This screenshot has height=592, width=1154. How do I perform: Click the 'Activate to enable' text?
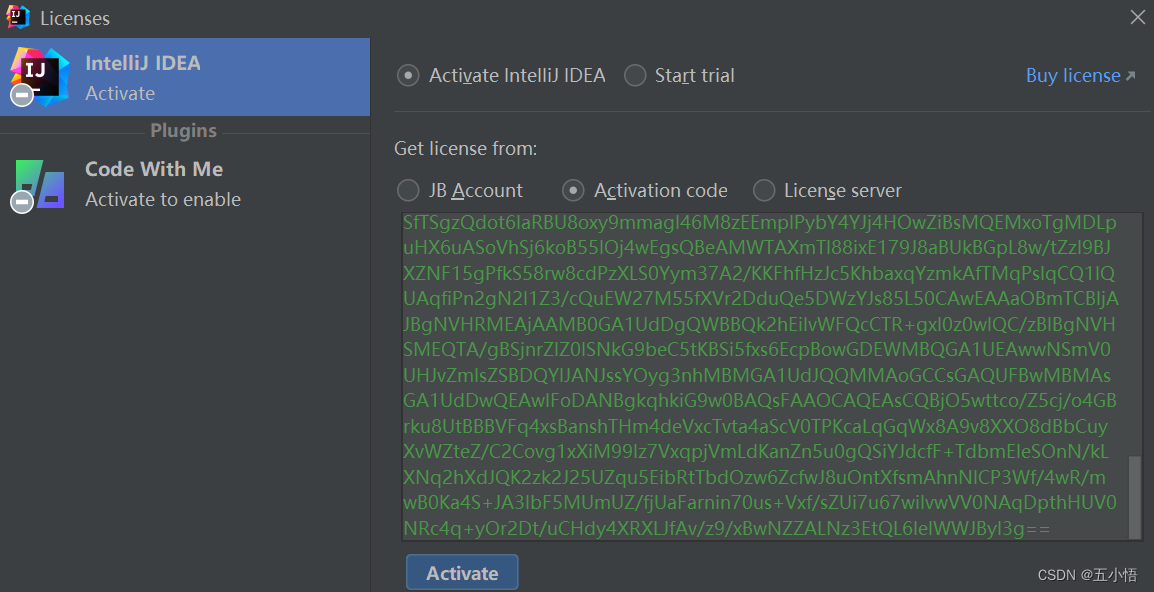(163, 199)
